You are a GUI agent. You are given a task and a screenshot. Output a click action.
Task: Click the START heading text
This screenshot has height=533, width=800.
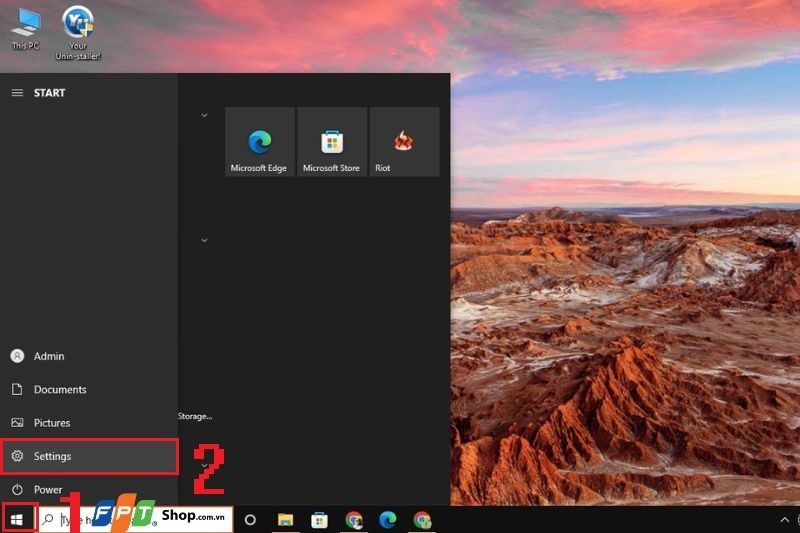(x=49, y=93)
